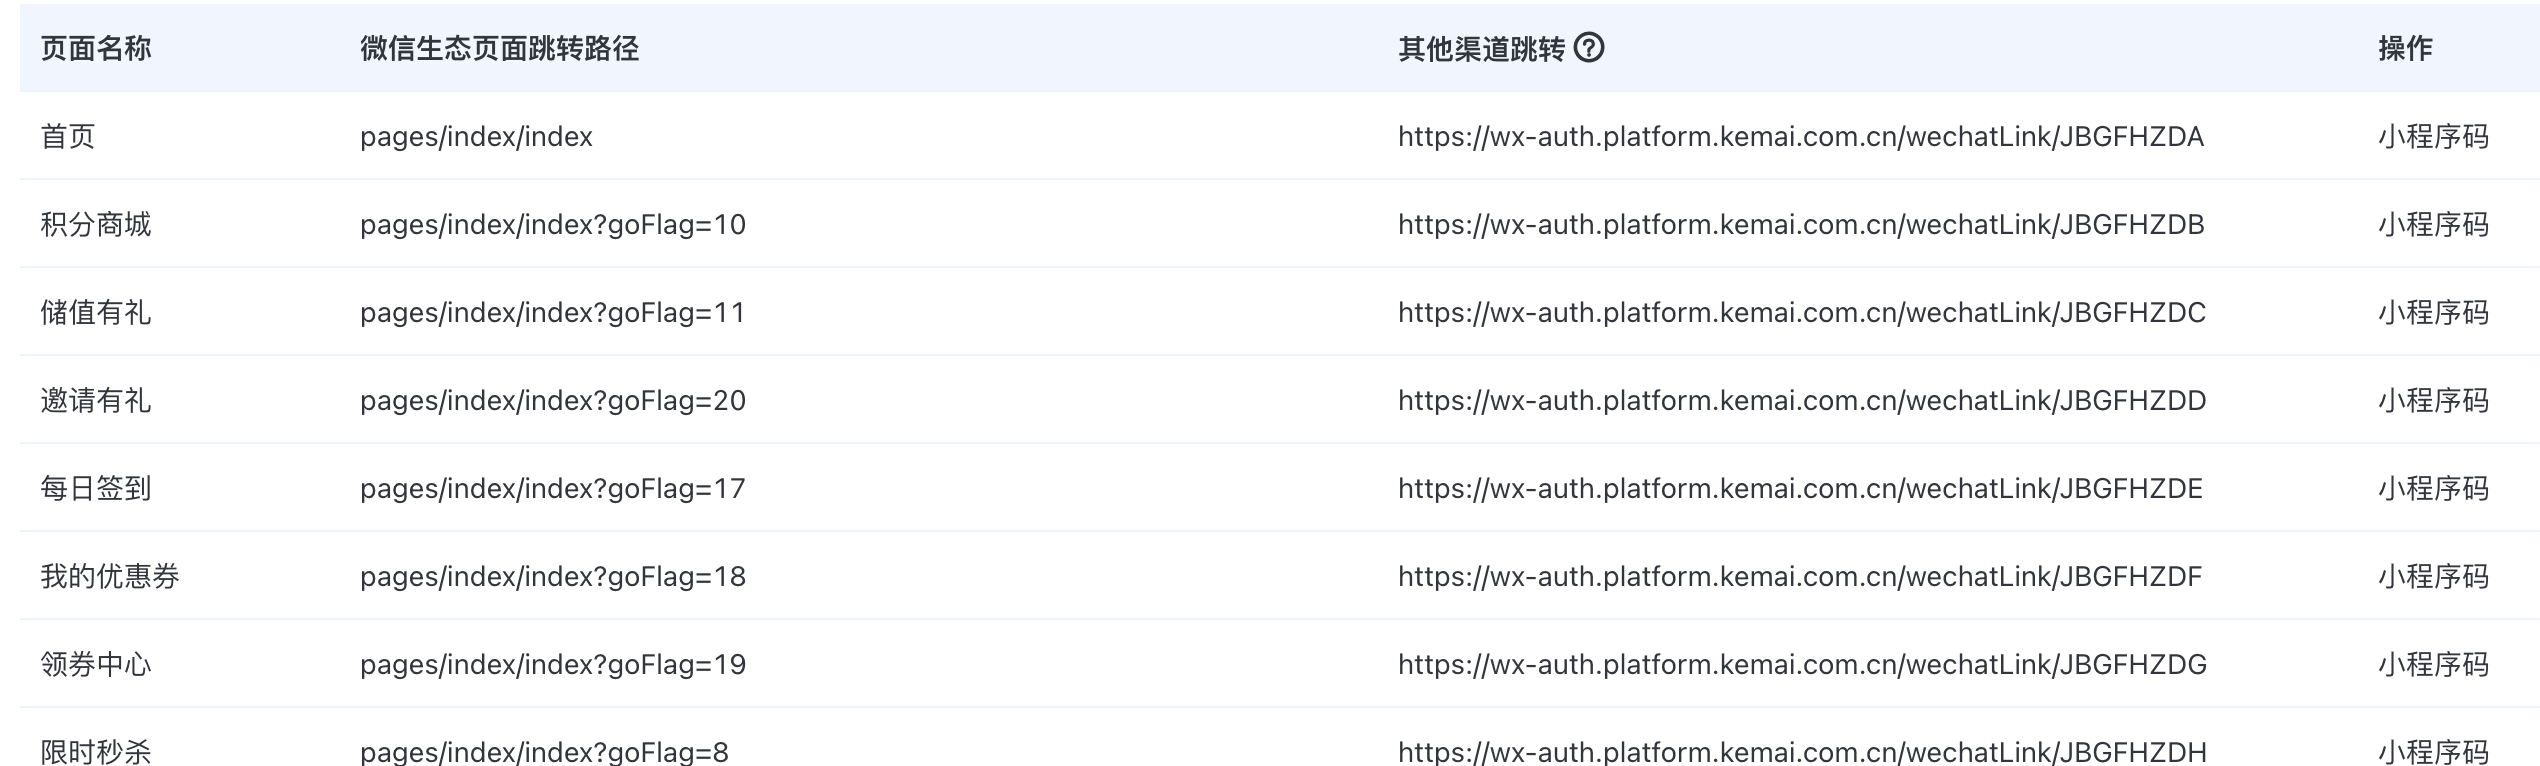This screenshot has height=766, width=2540.
Task: Select the path pages/index/index?goFlag=20
Action: click(552, 400)
